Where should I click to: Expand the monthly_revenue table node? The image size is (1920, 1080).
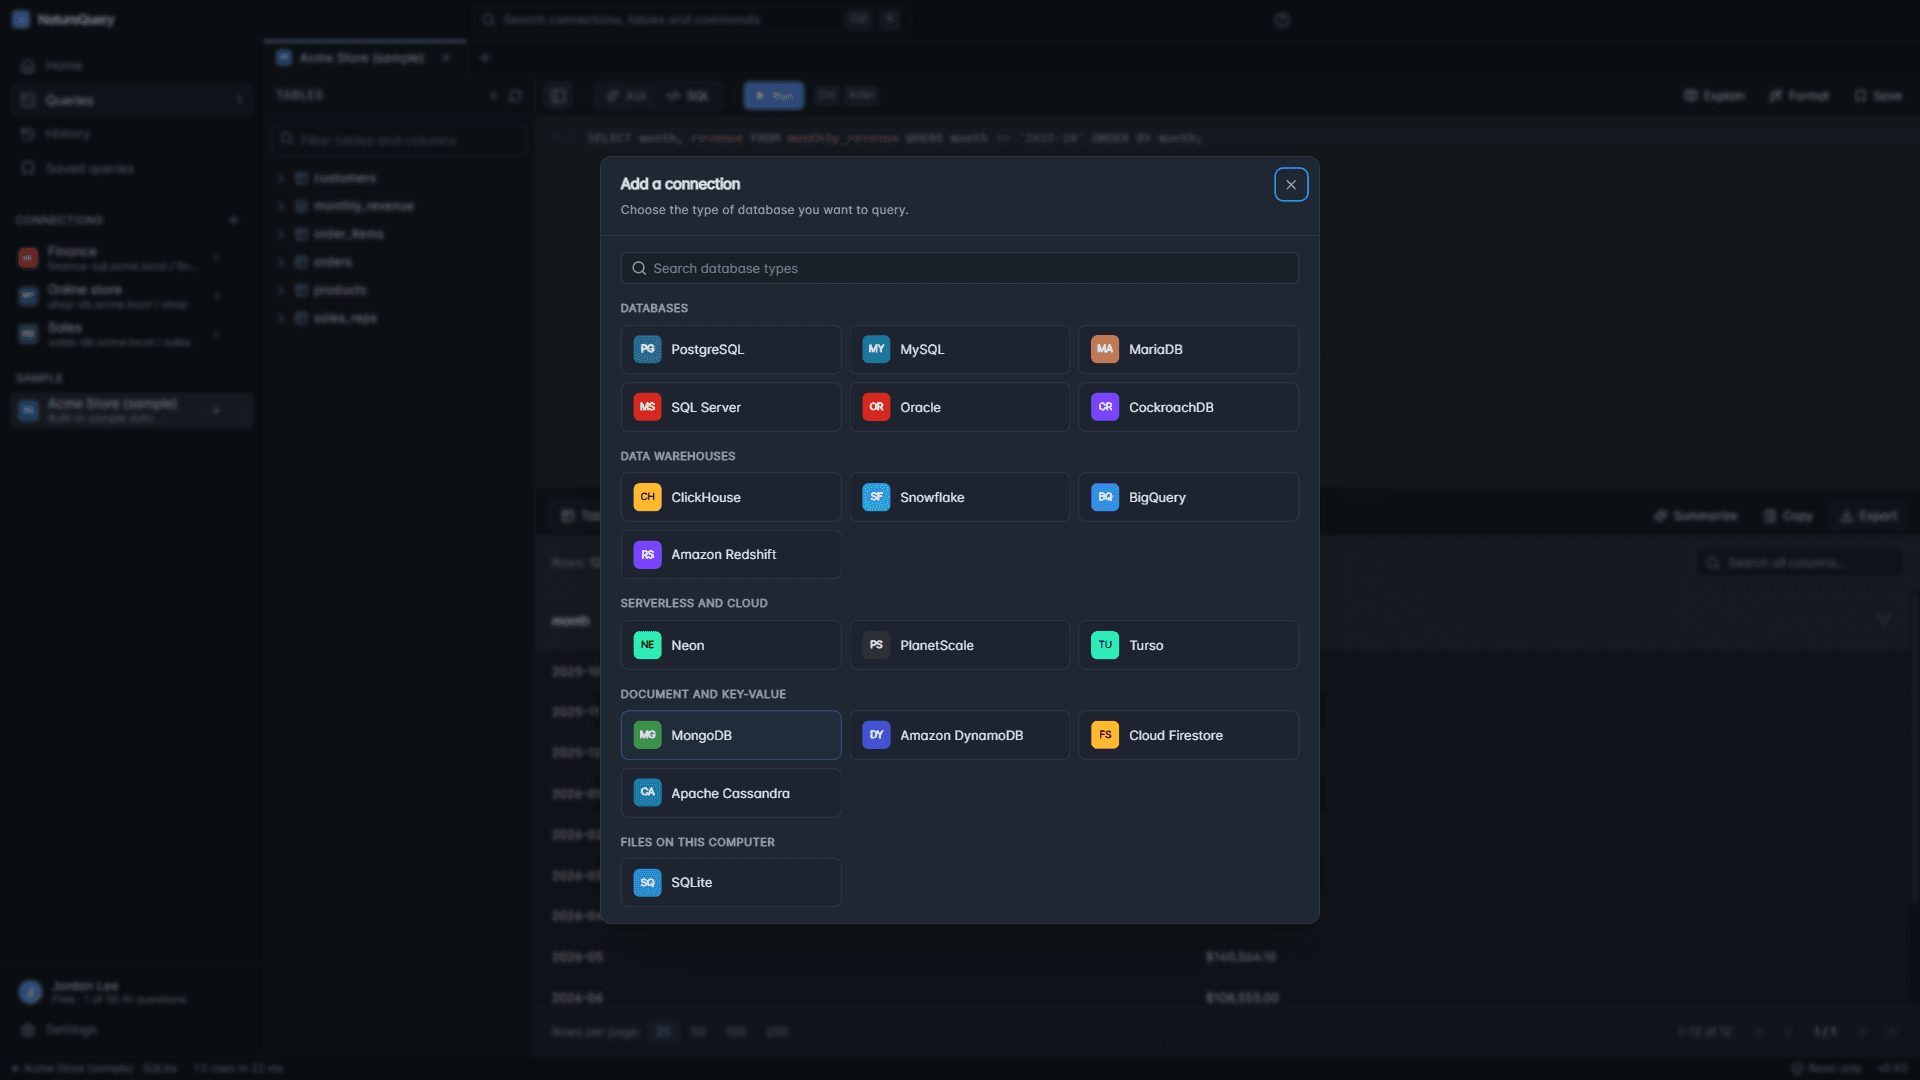(x=282, y=206)
